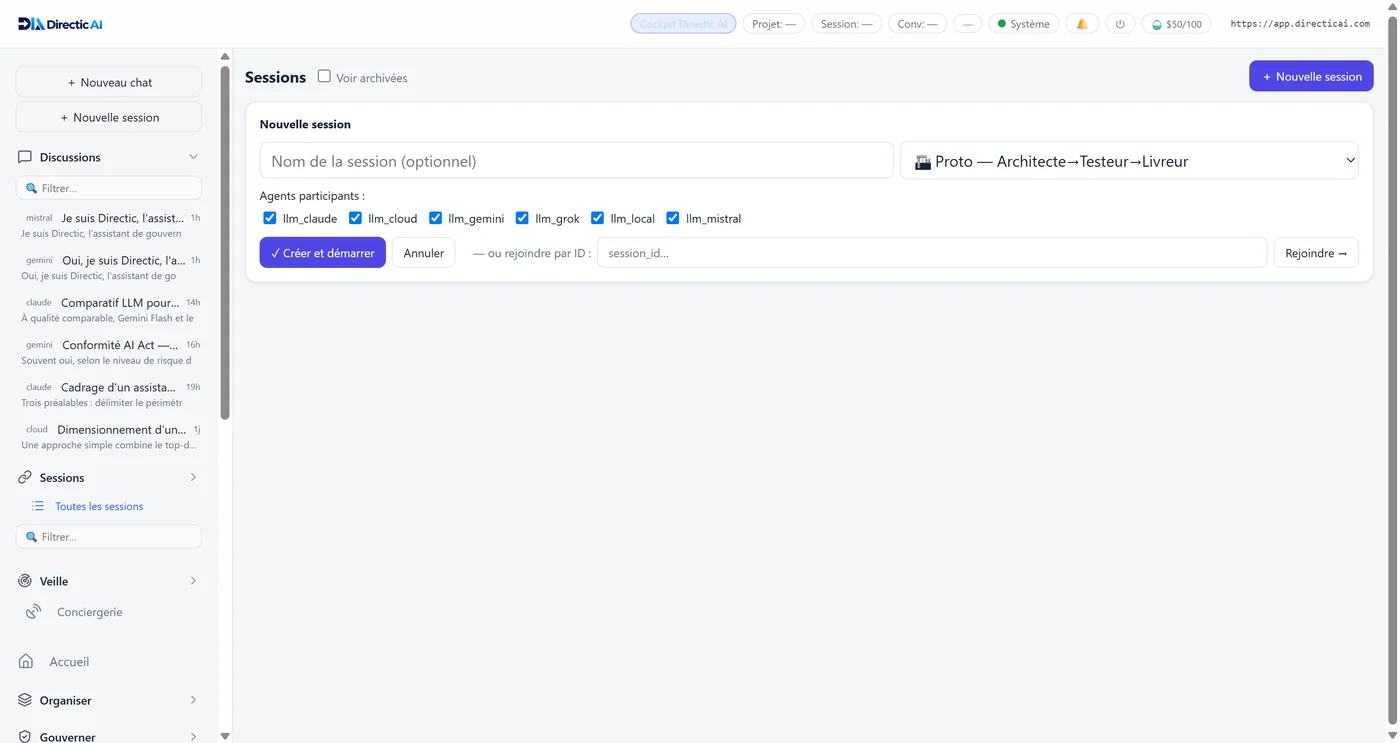Click + Nouveau chat in sidebar
This screenshot has width=1400, height=743.
tap(109, 82)
